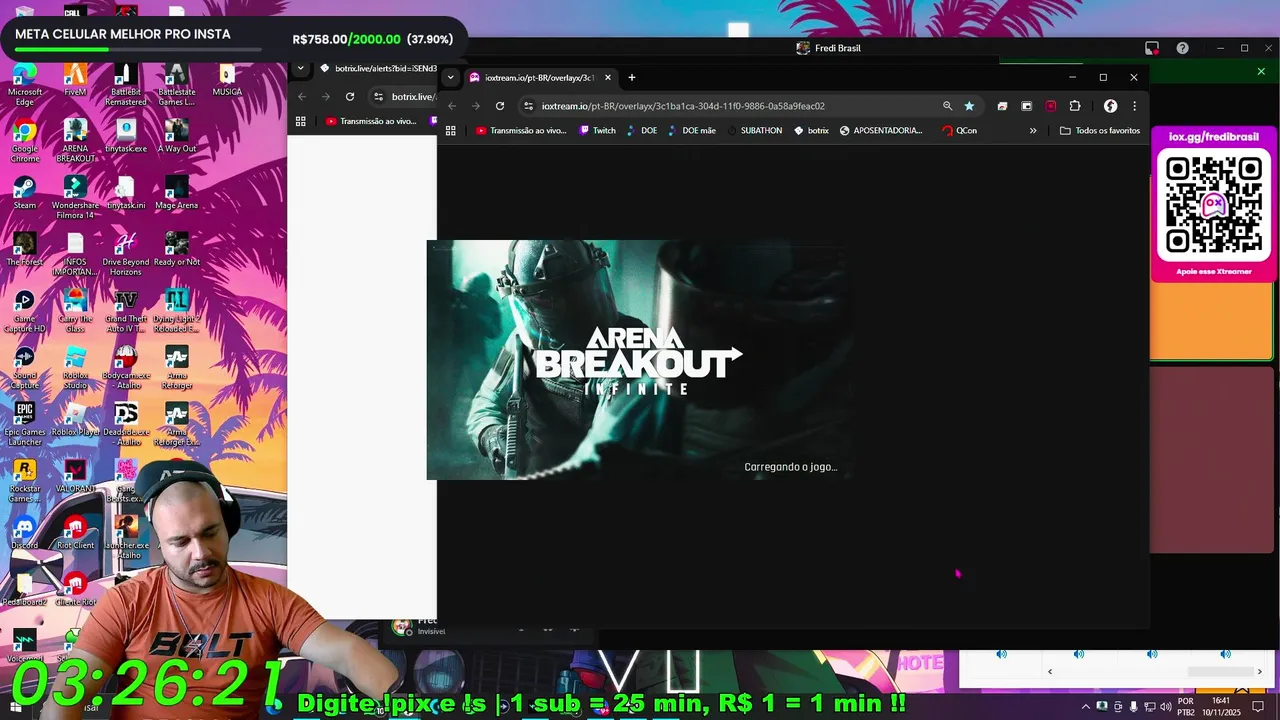This screenshot has height=720, width=1280.
Task: Expand the tab search dropdown in ioxtream window
Action: click(451, 78)
